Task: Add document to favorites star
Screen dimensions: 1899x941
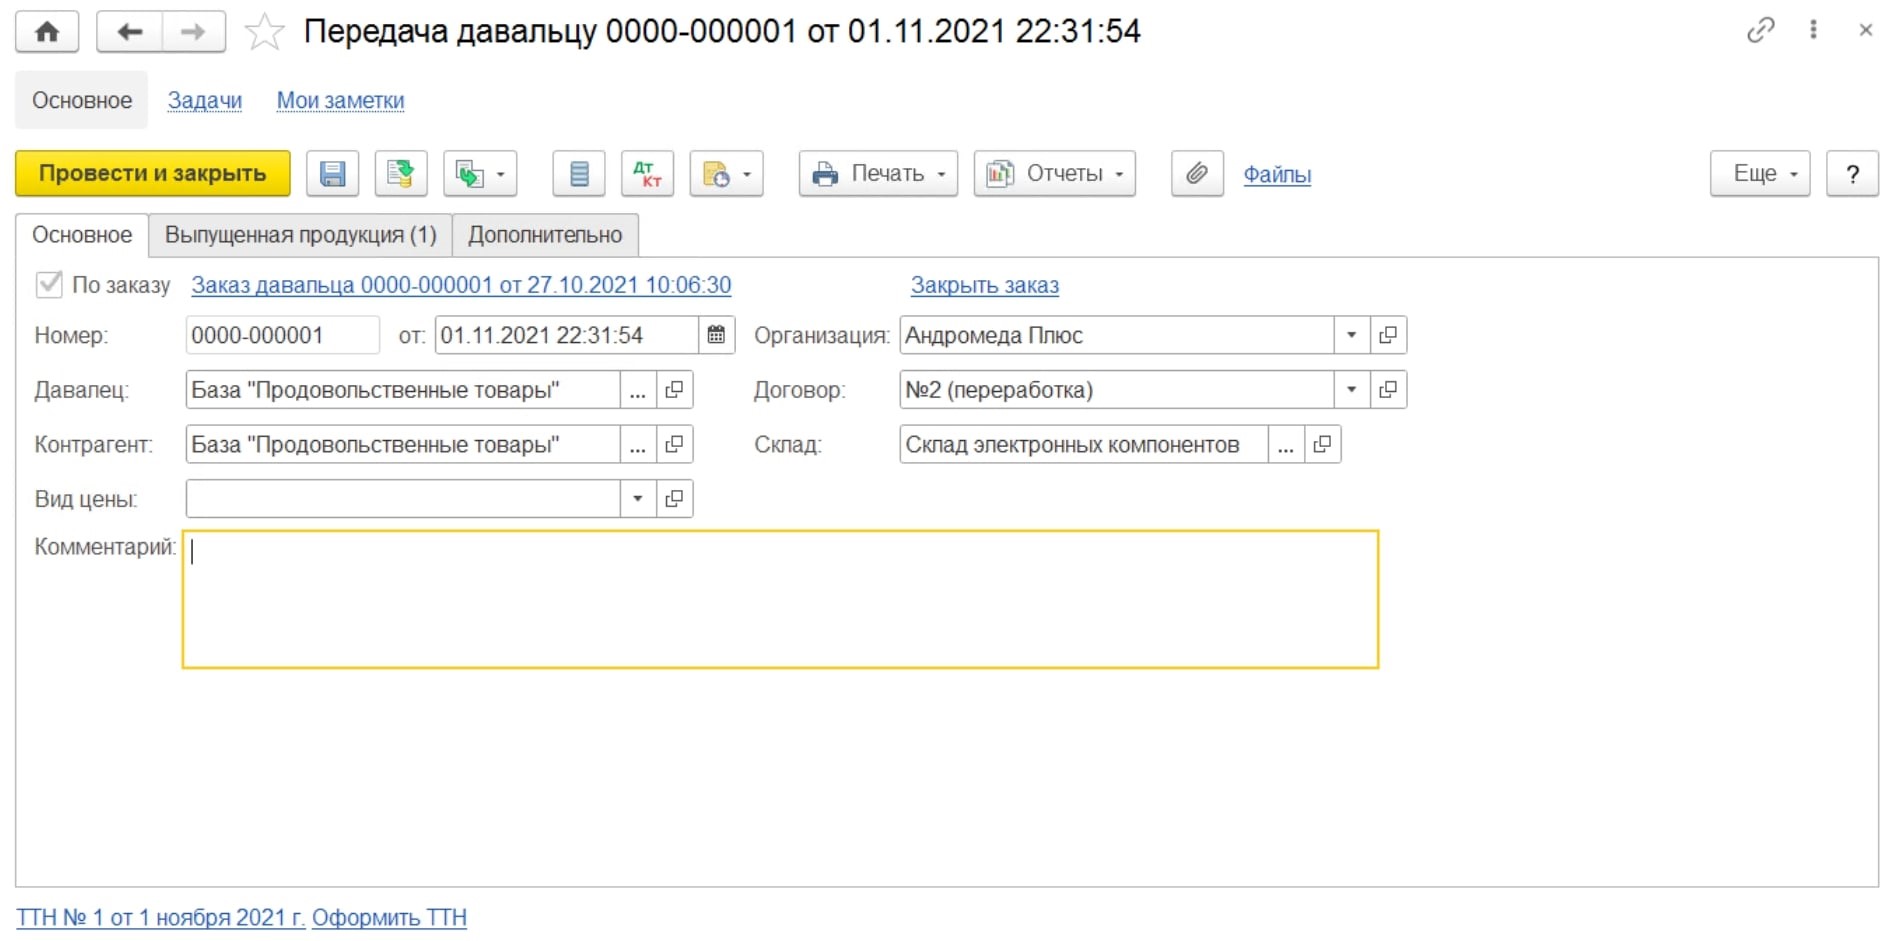Action: click(264, 32)
